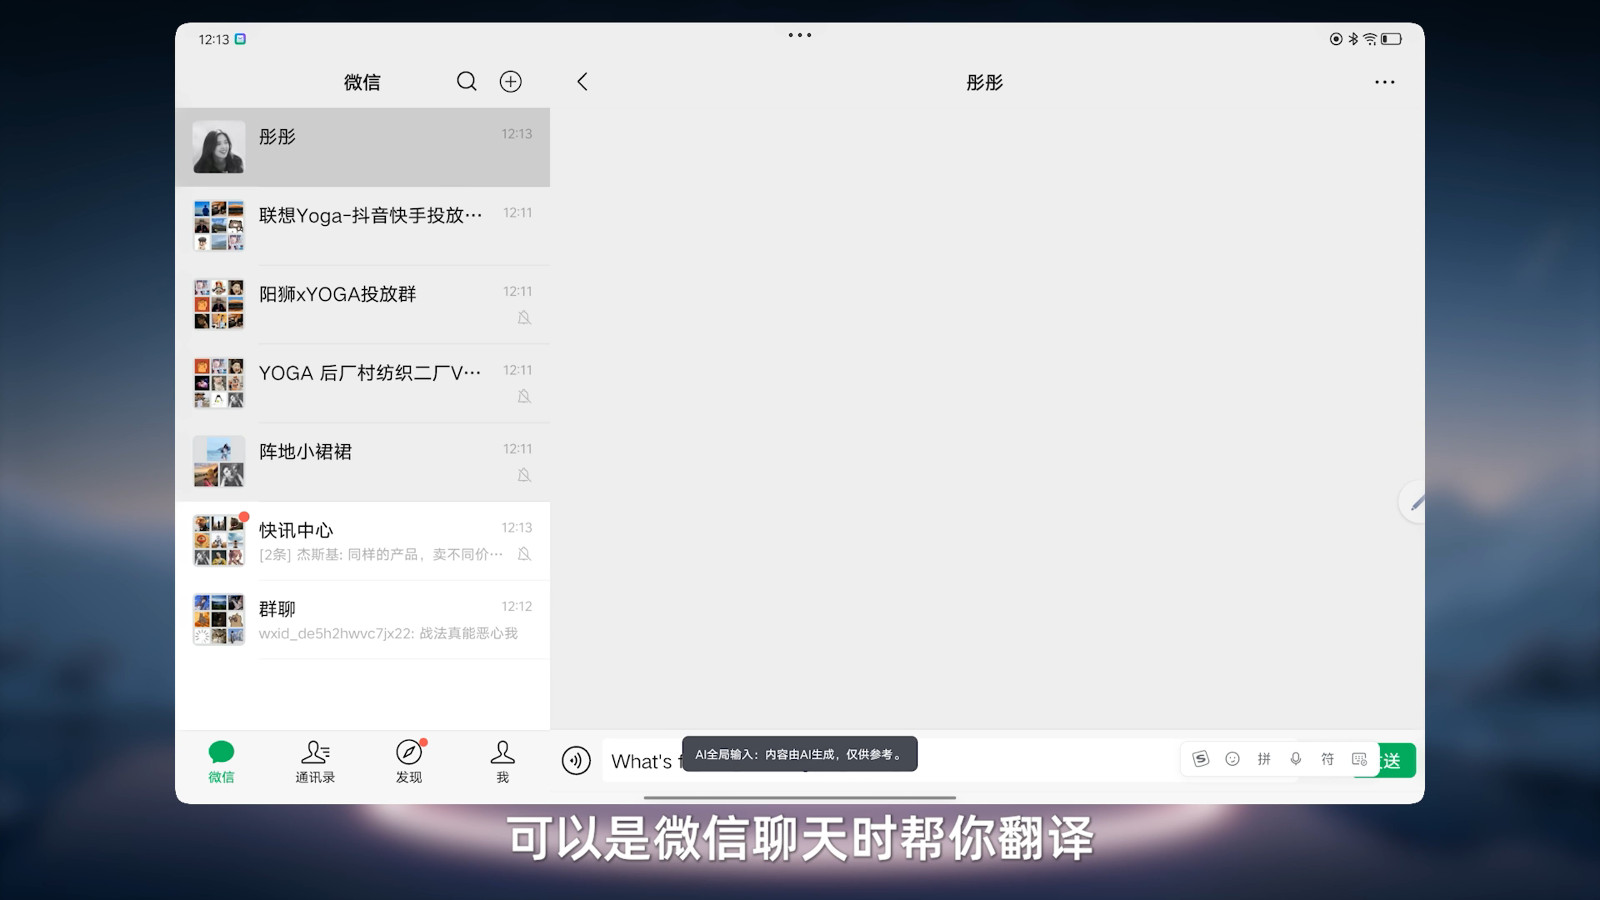
Task: Open 快讯中心 chat with unread messages
Action: (x=363, y=541)
